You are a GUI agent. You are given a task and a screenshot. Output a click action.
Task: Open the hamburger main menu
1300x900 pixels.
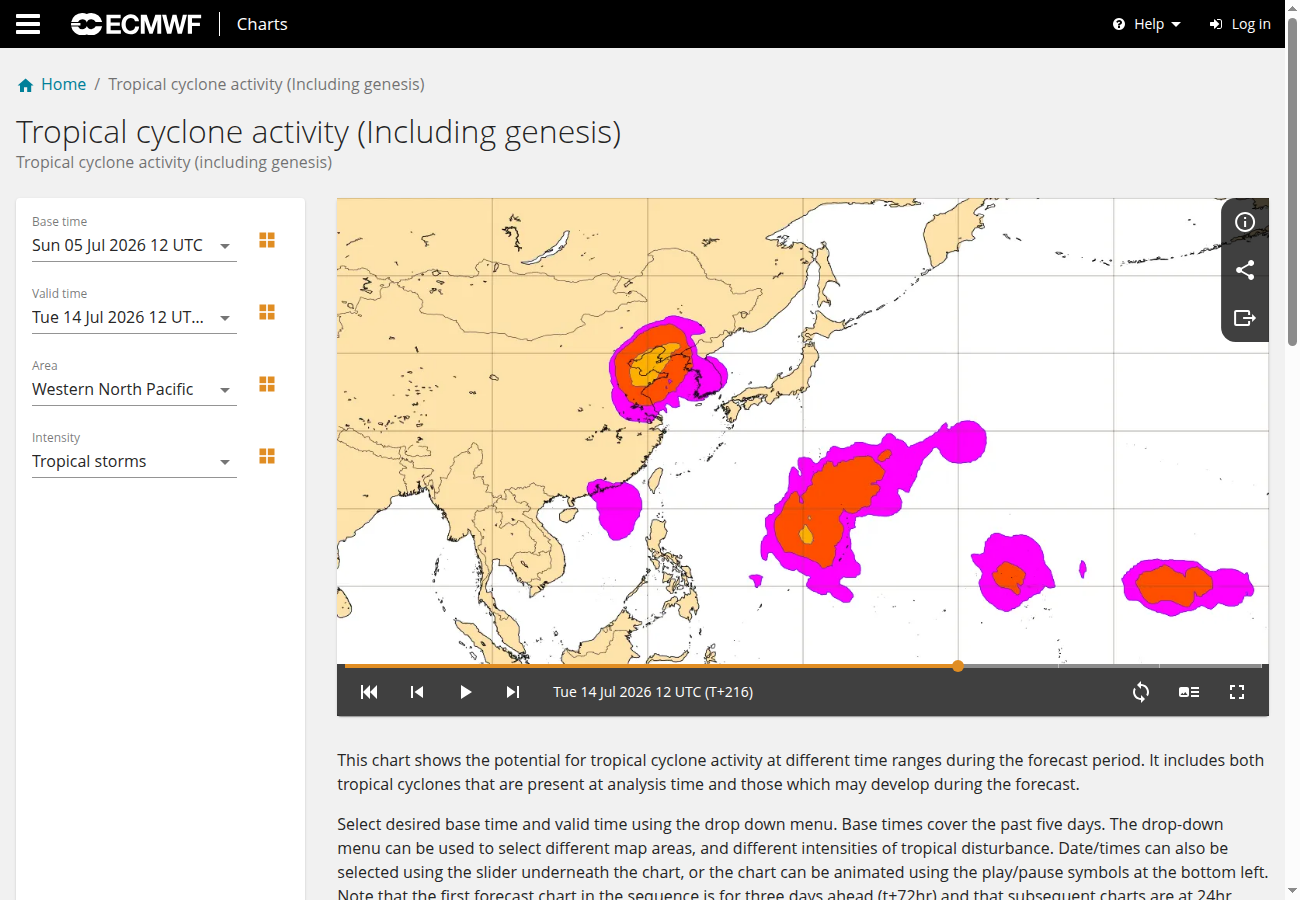point(28,24)
